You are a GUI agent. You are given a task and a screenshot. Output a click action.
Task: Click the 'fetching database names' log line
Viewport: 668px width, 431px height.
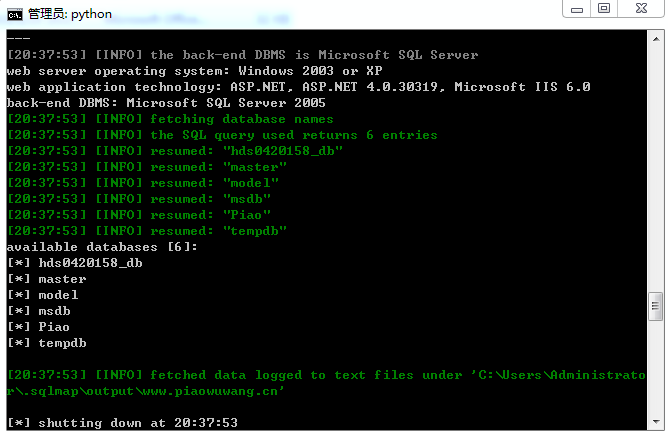point(170,119)
